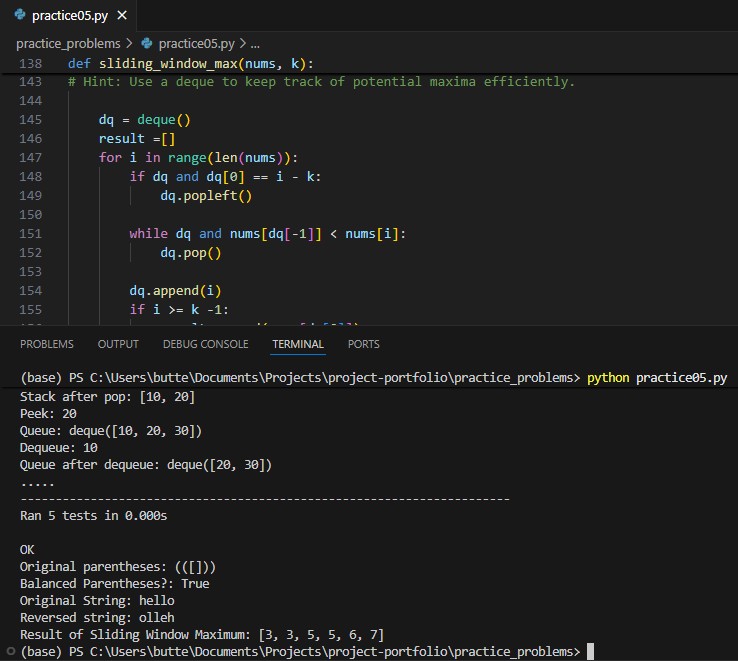Click the 'Reversed string: olleh' line
This screenshot has height=661, width=738.
[x=97, y=618]
